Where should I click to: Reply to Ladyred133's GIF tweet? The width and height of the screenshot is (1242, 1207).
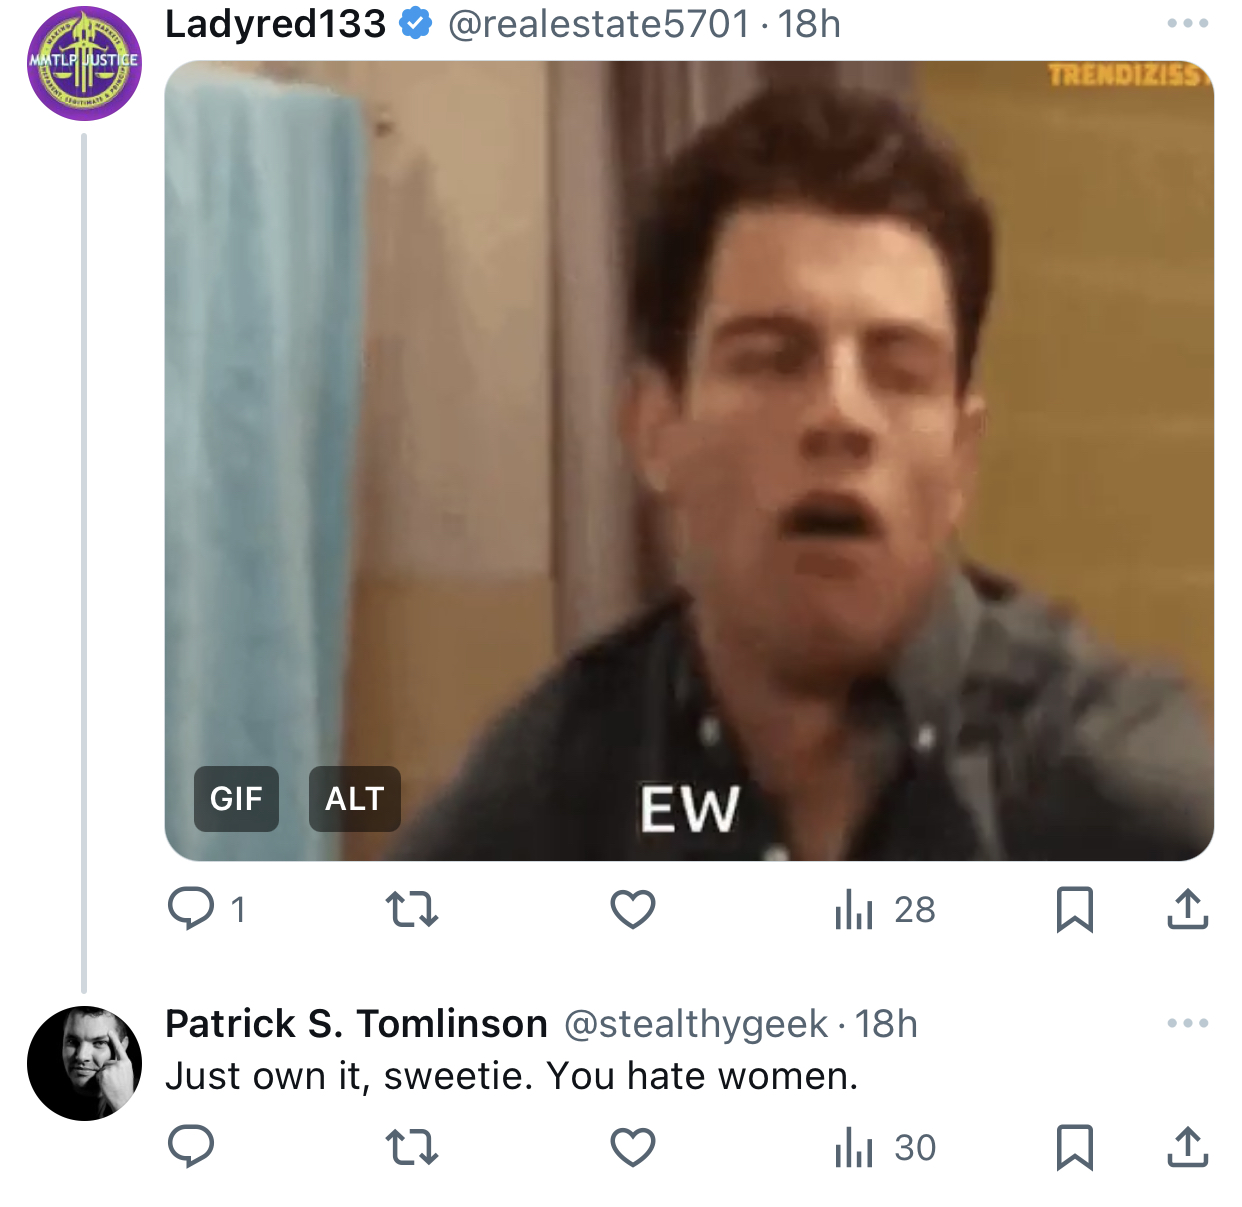(x=206, y=909)
